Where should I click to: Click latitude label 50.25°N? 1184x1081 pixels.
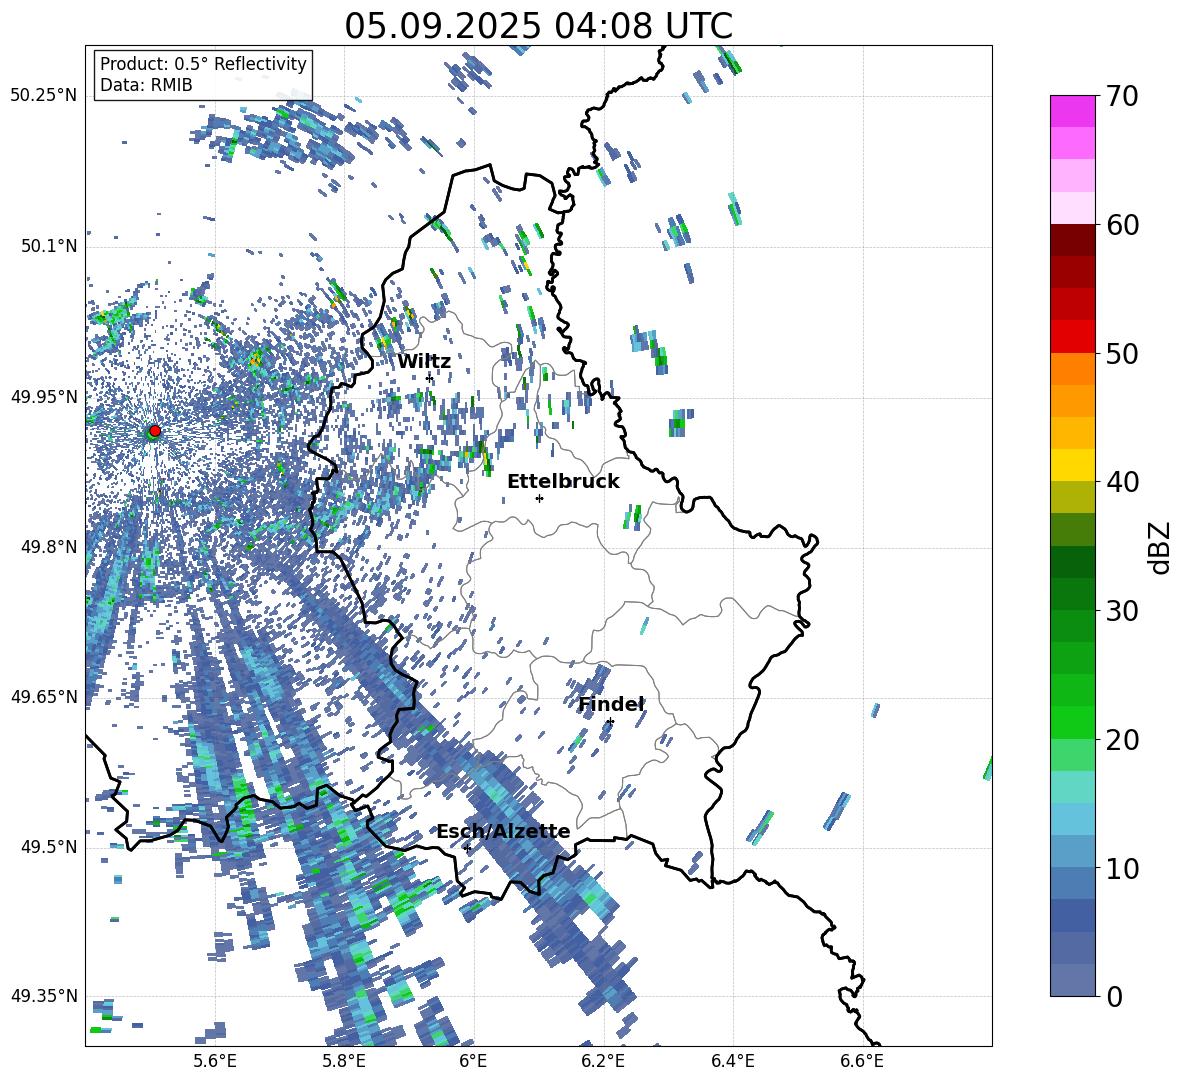[44, 96]
